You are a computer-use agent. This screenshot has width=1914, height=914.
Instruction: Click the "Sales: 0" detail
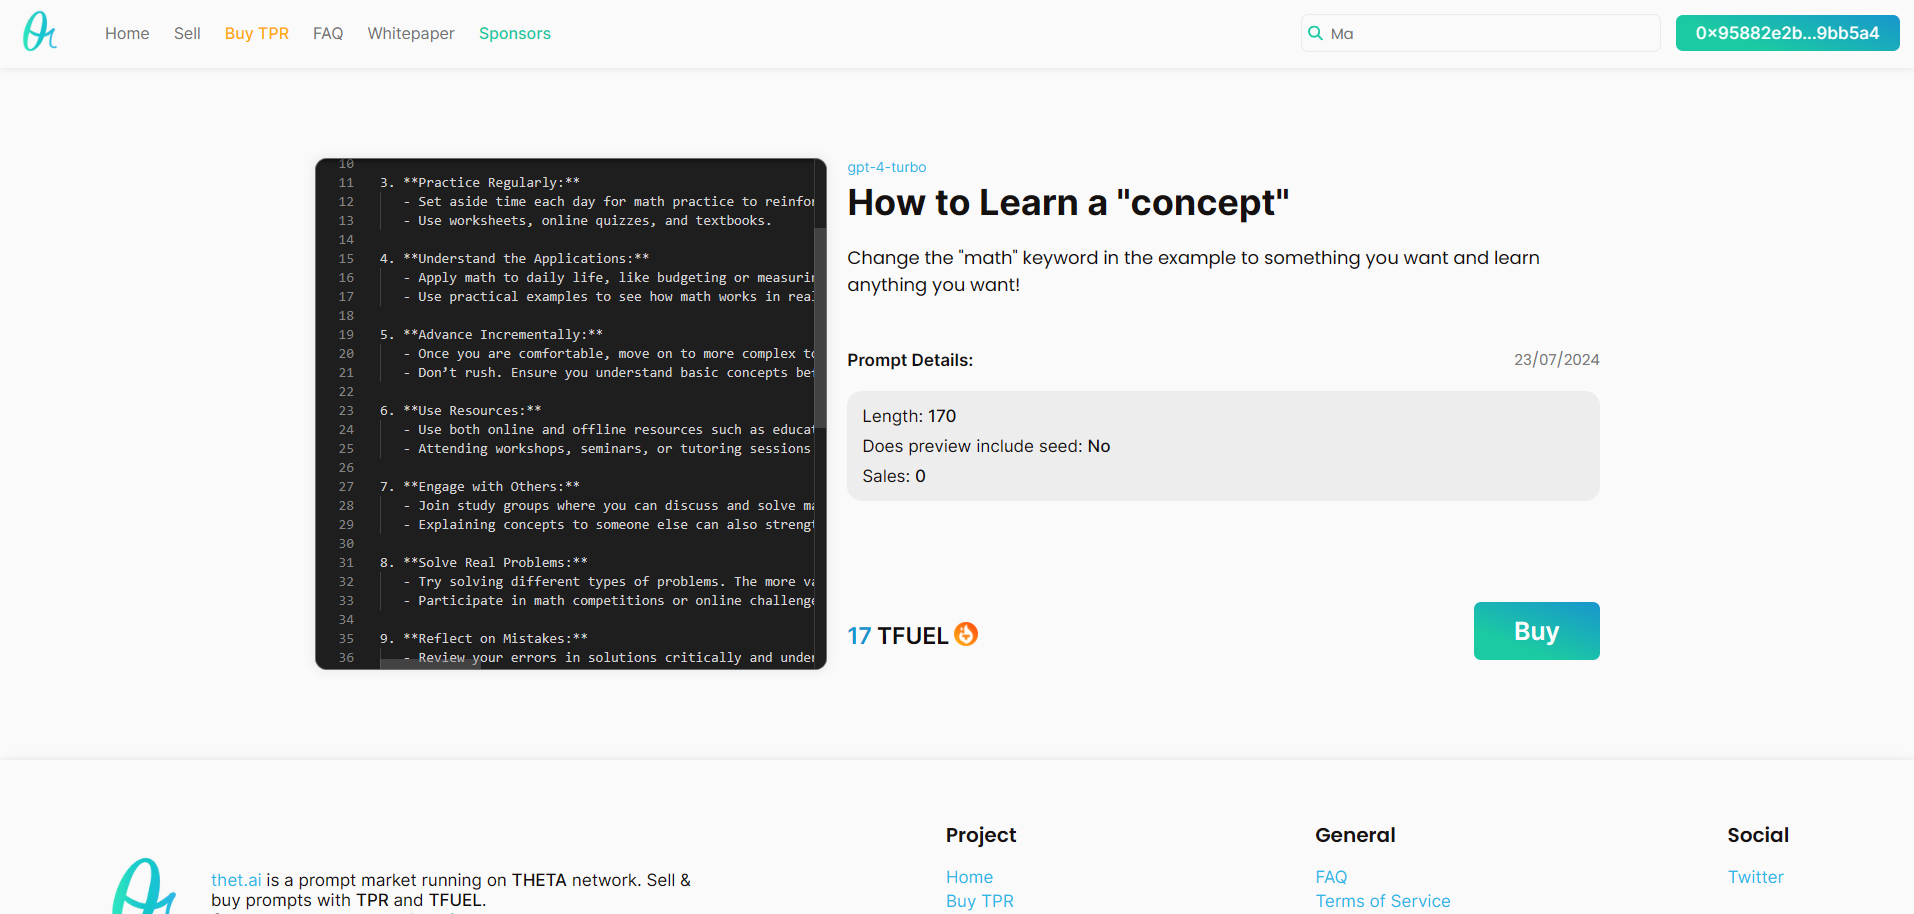point(894,476)
